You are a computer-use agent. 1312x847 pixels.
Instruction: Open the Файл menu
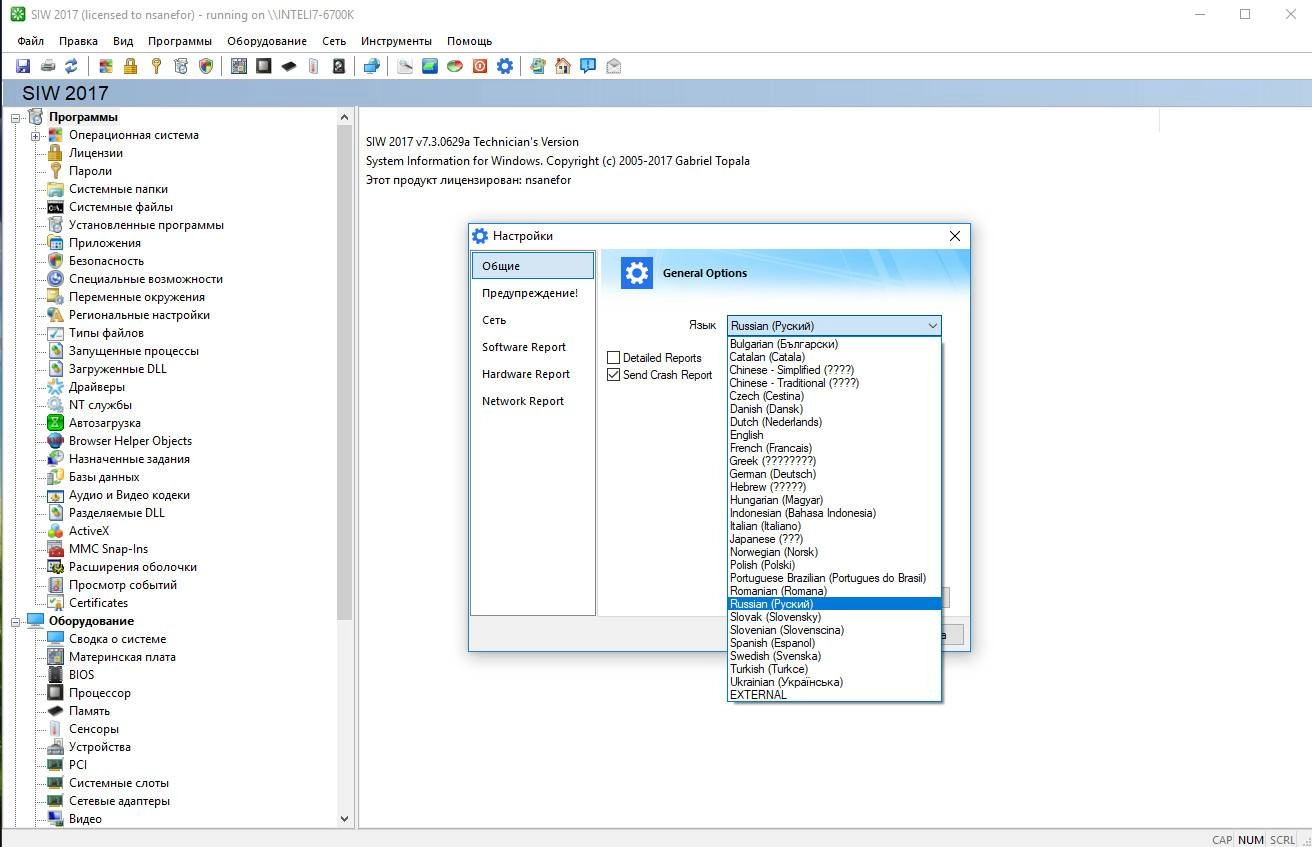[30, 41]
